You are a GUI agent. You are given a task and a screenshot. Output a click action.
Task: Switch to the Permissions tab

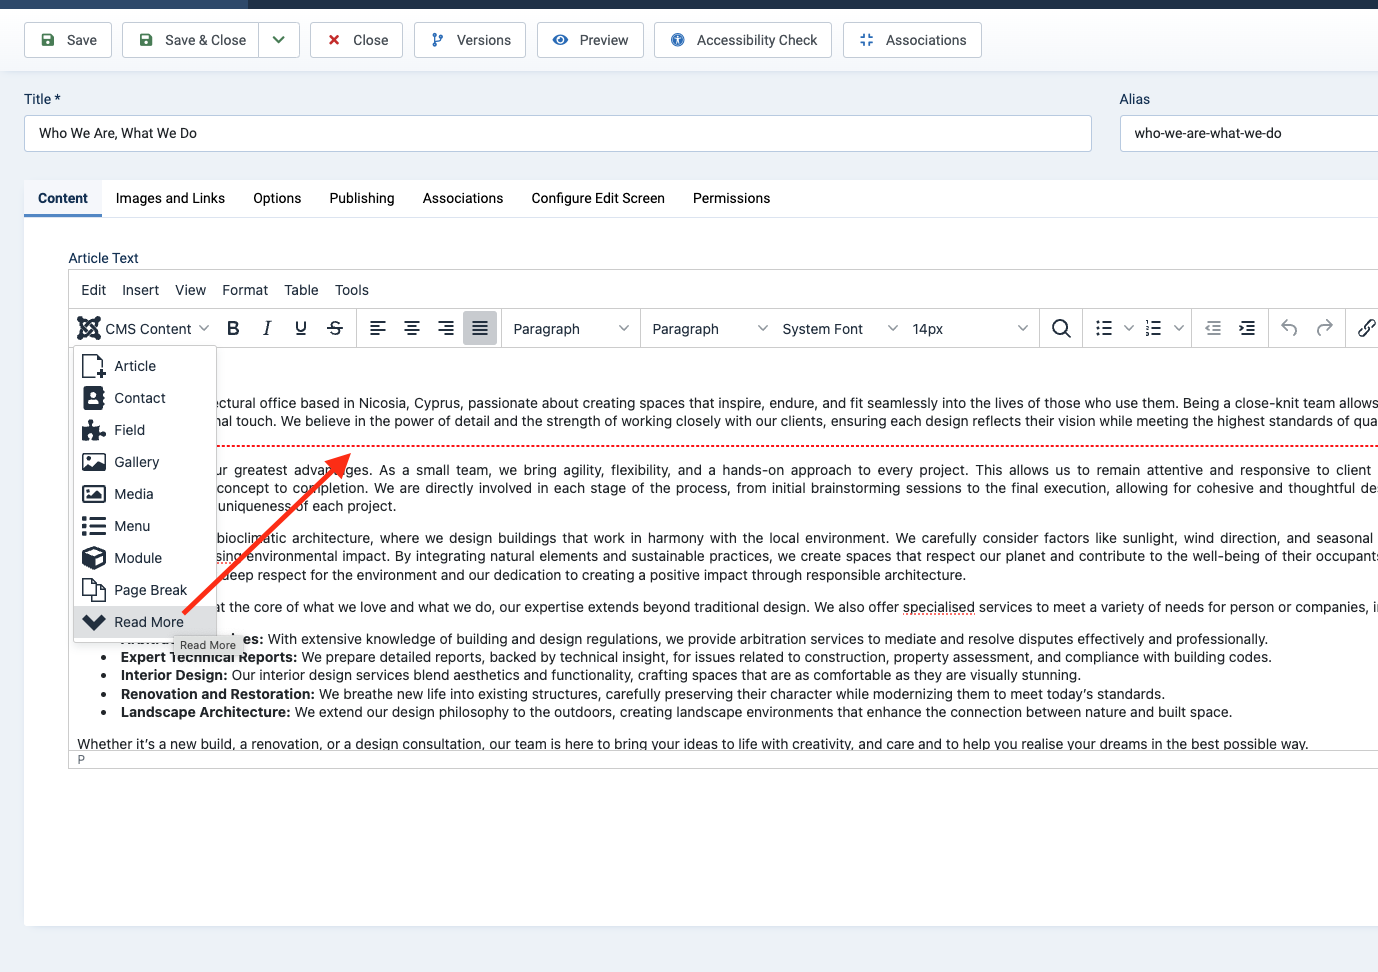(732, 198)
